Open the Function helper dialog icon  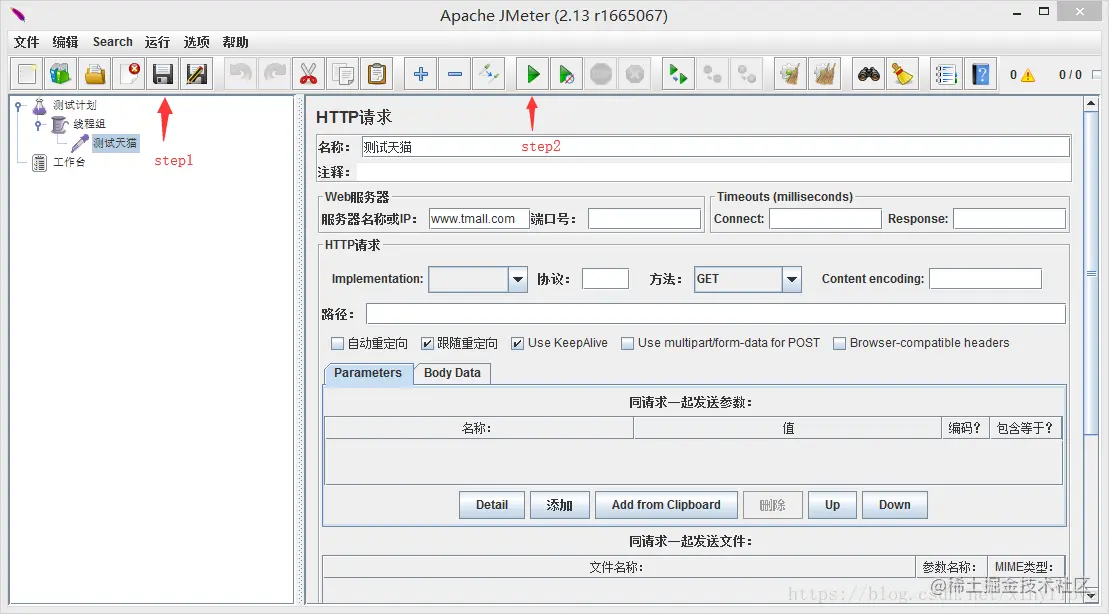click(946, 74)
